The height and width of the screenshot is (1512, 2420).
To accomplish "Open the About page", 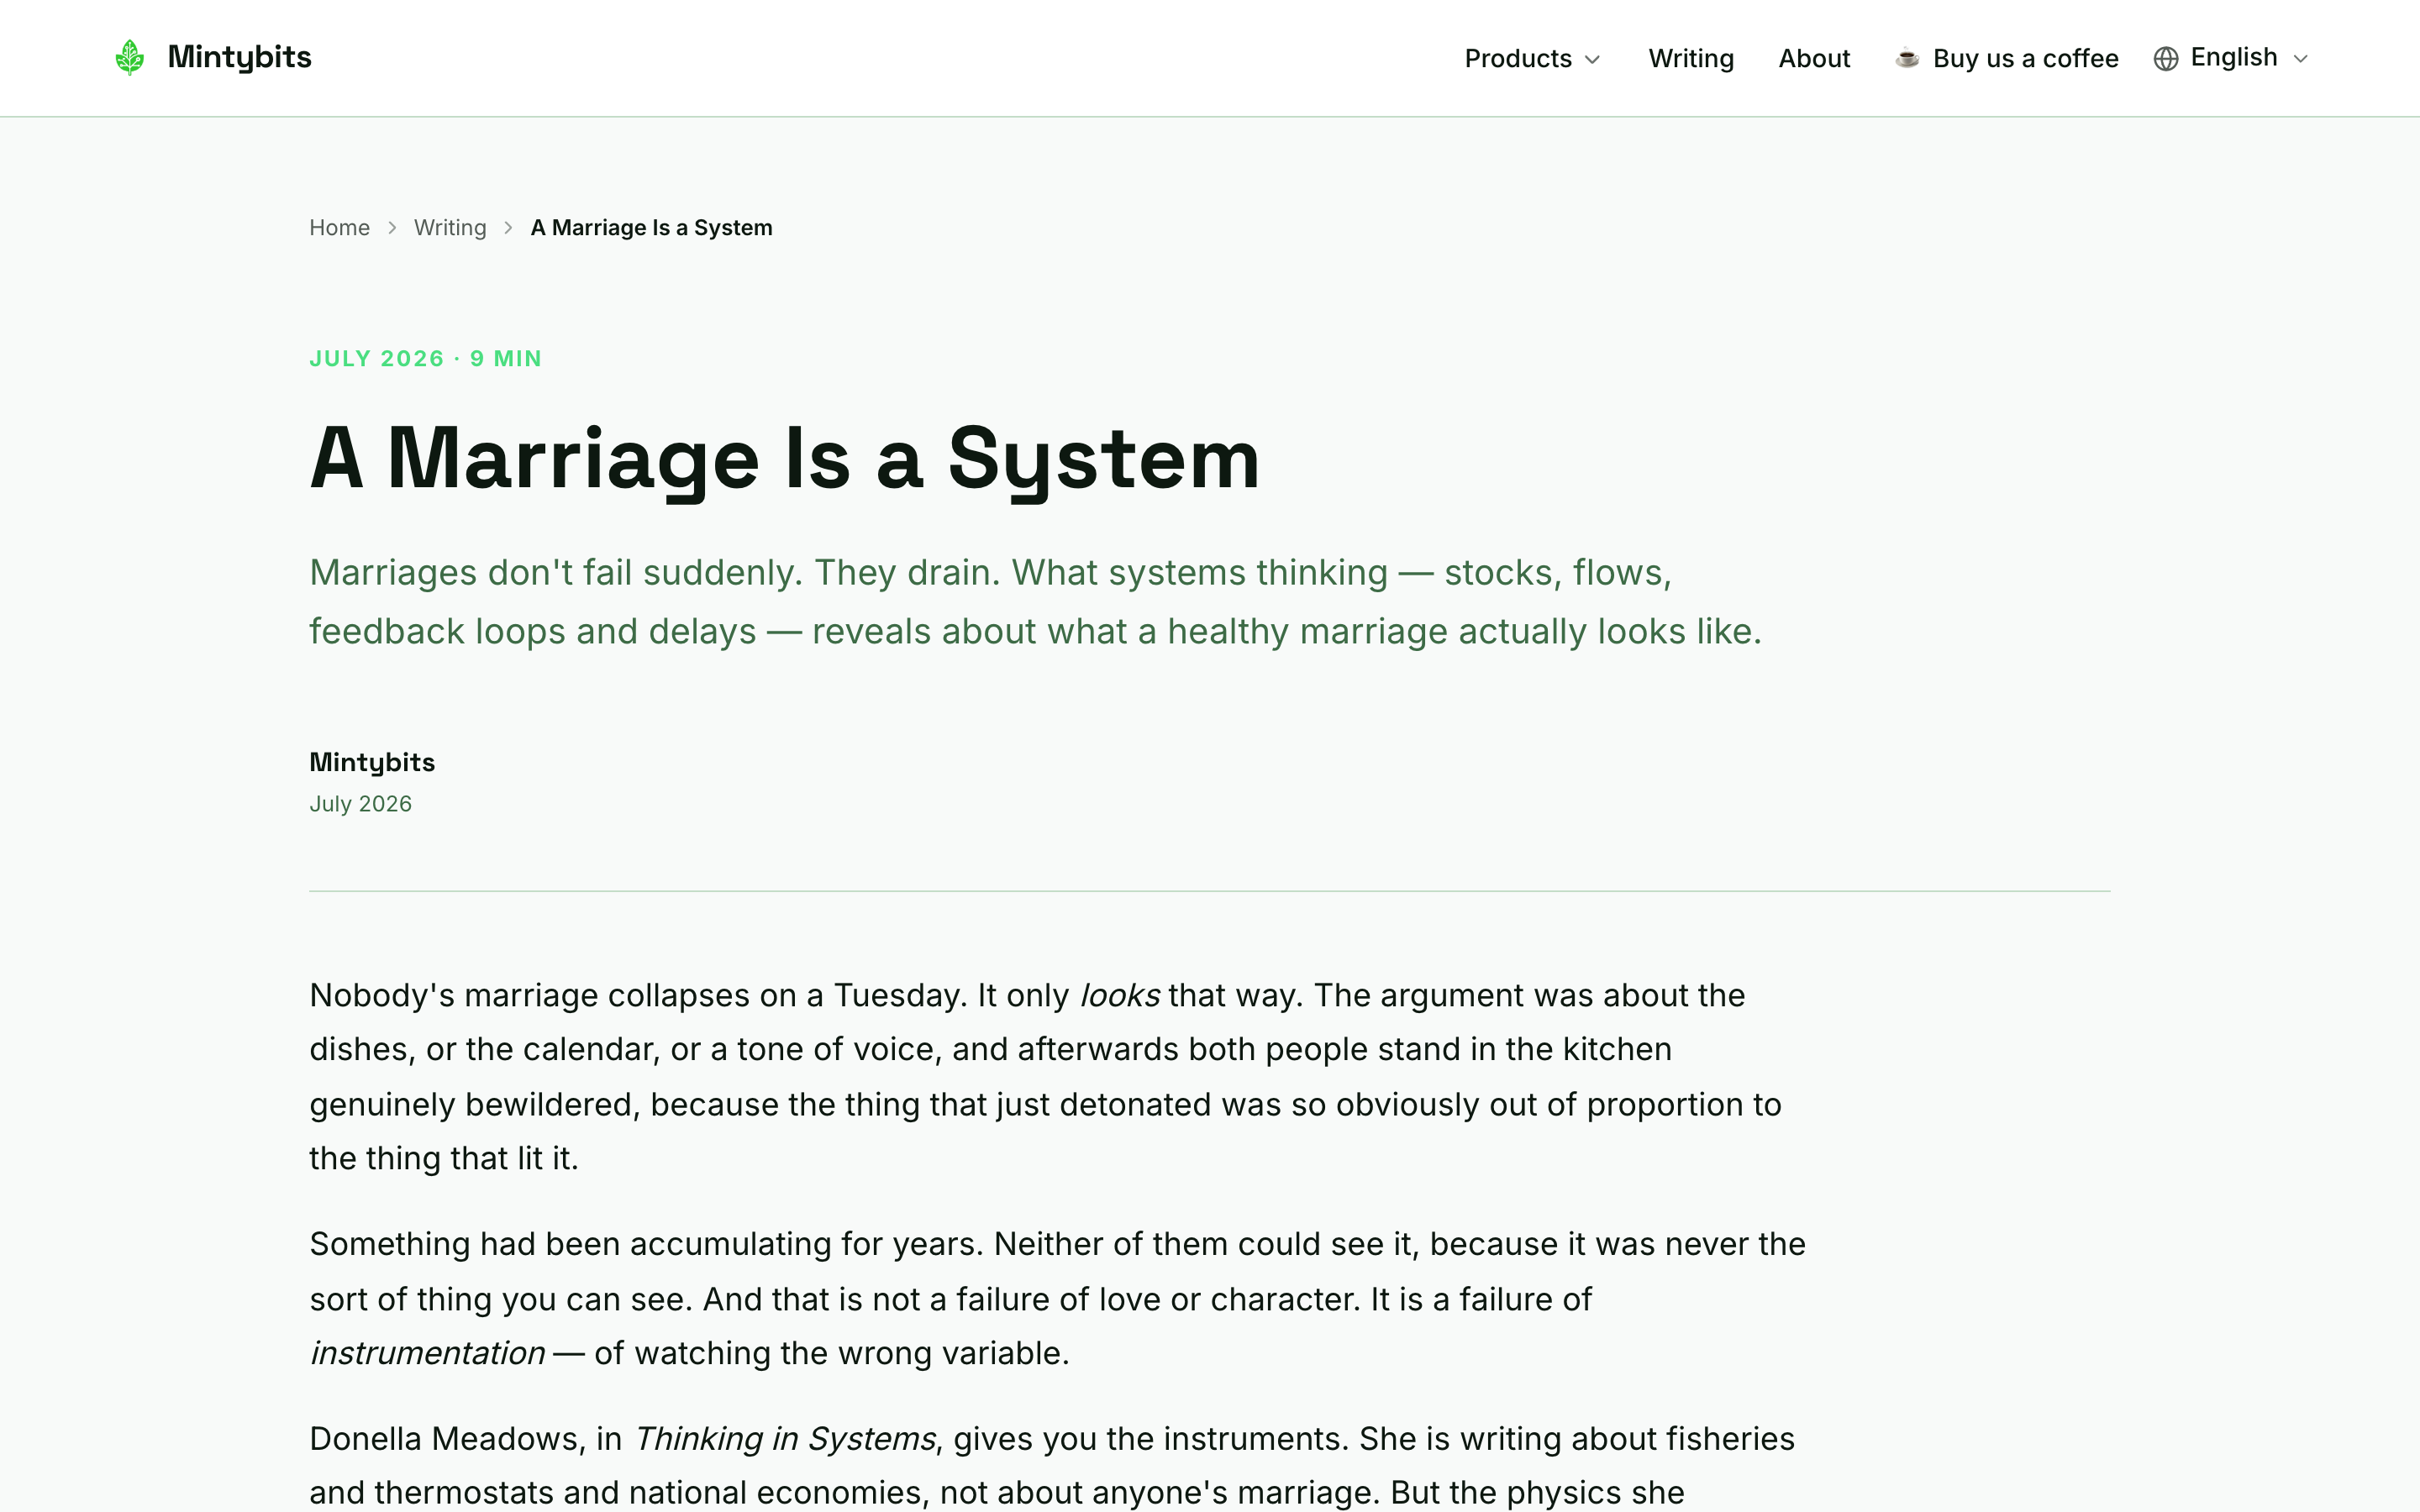I will click(1814, 58).
